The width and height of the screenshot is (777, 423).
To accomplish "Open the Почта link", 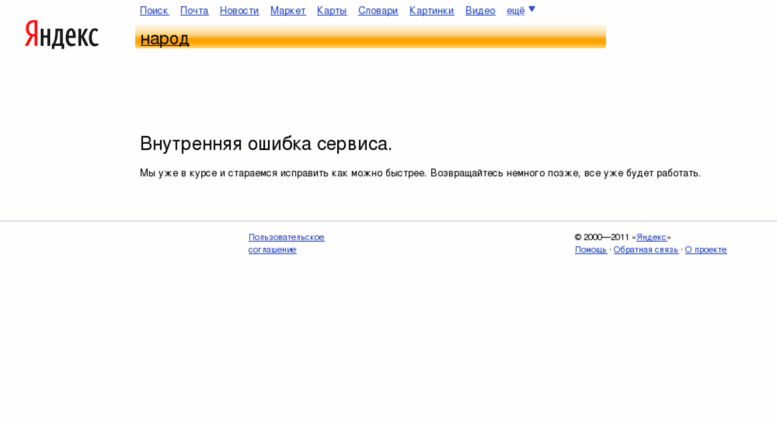I will point(194,11).
